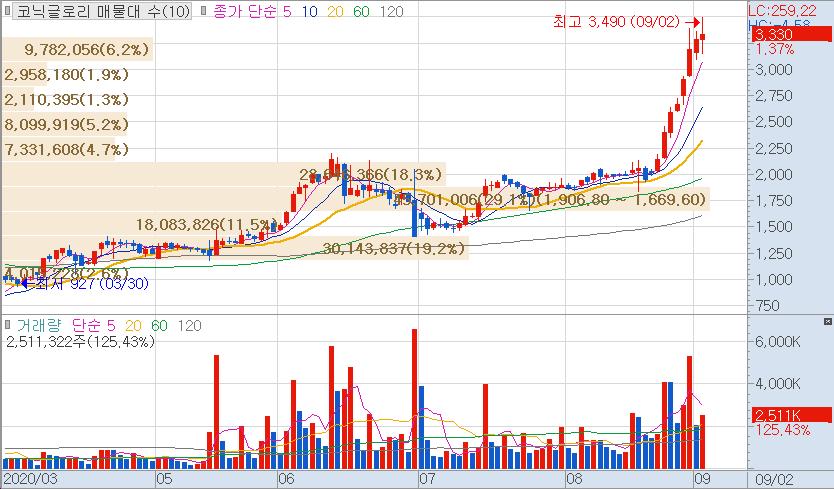Click the small gray marker beside 종가 단순
This screenshot has width=834, height=489.
pos(204,11)
